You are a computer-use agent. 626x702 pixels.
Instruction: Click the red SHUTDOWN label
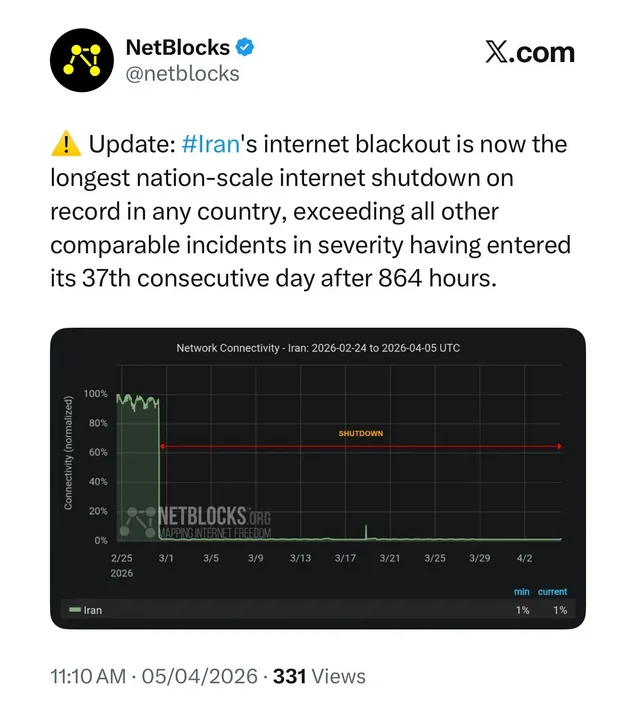(360, 434)
